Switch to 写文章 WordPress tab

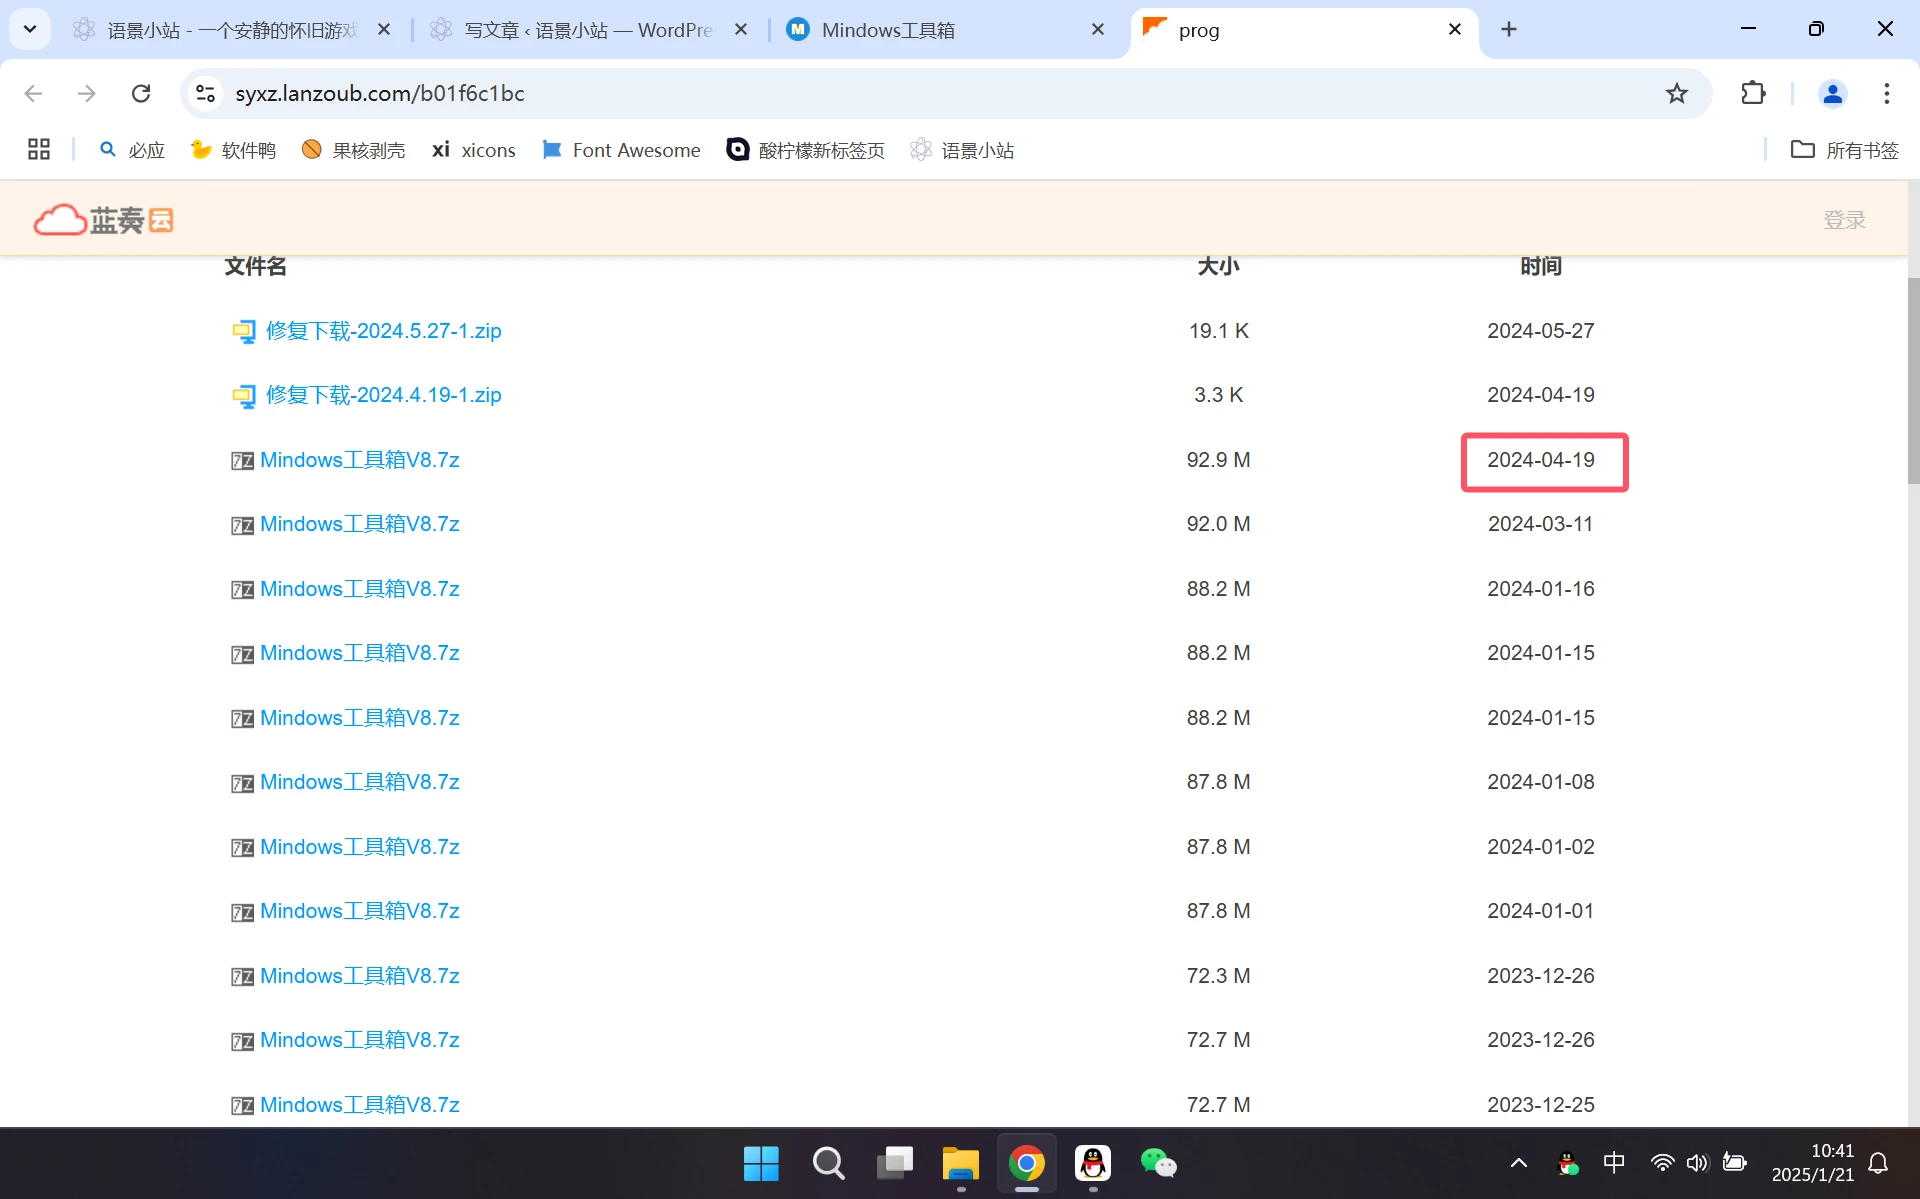tap(588, 30)
